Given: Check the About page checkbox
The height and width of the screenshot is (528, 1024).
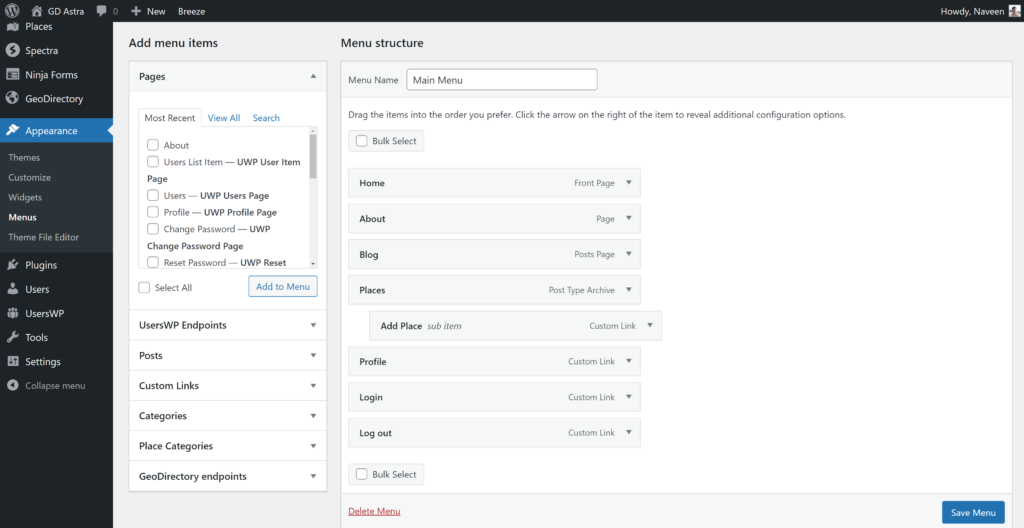Looking at the screenshot, I should click(153, 145).
